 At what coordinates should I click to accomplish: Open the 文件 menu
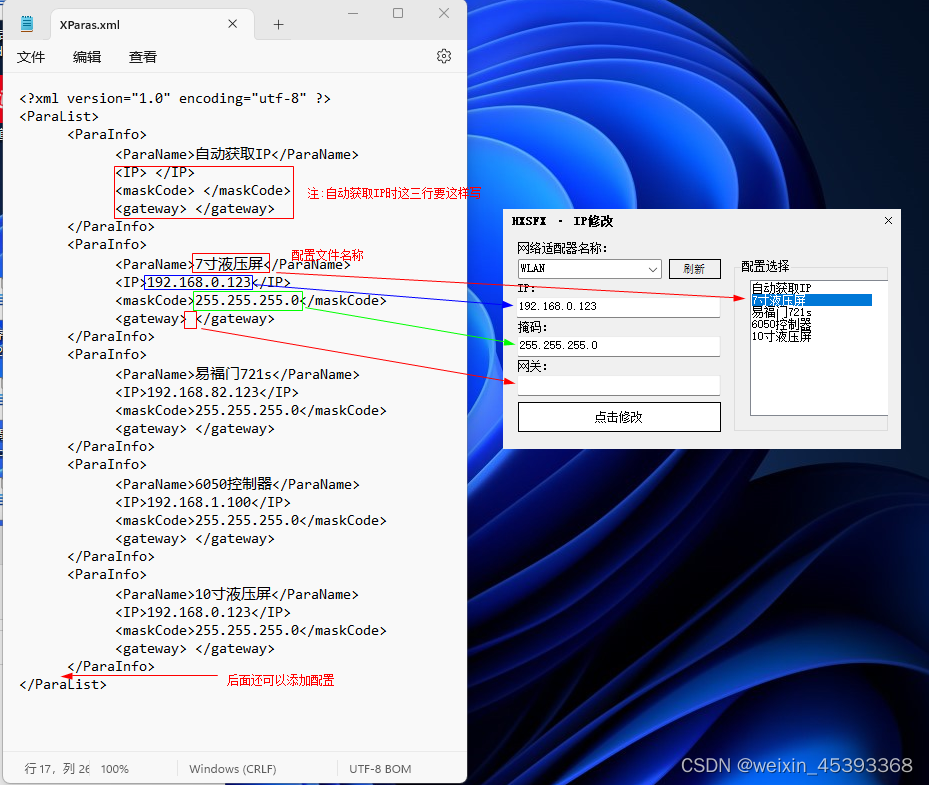click(31, 57)
